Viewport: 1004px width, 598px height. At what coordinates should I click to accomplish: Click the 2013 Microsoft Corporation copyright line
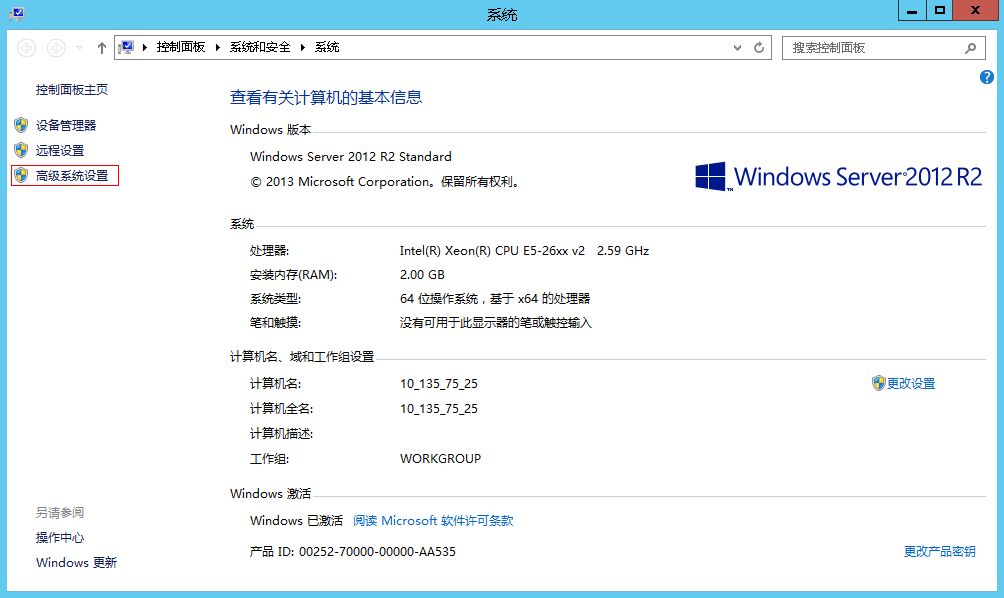(x=384, y=182)
